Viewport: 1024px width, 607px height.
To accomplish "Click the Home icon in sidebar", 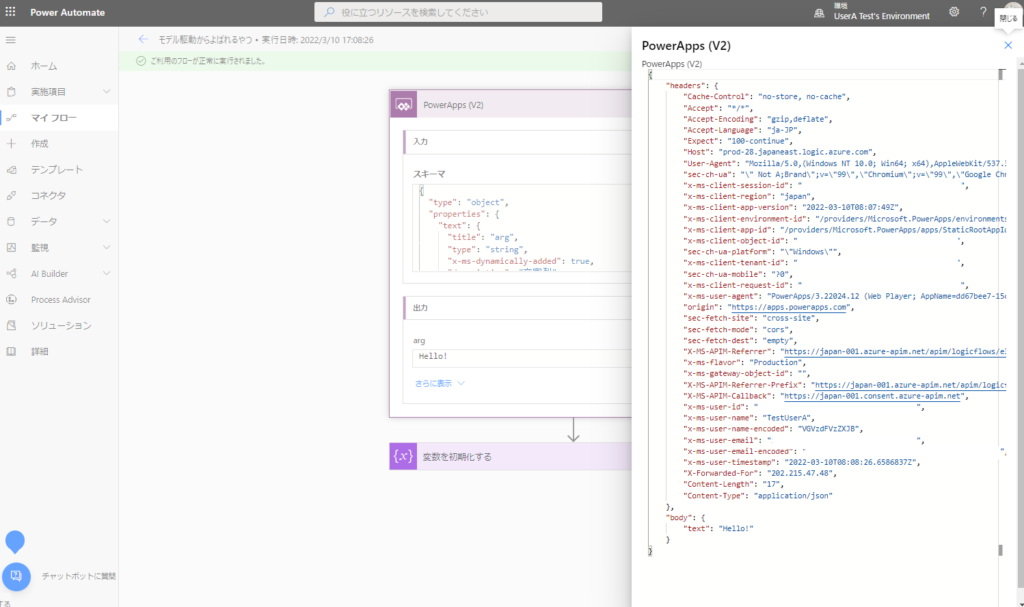I will click(11, 66).
